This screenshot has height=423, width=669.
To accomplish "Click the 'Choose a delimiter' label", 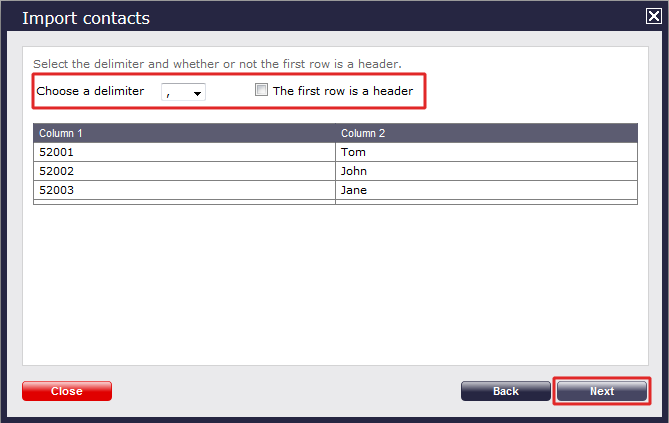I will pyautogui.click(x=90, y=91).
